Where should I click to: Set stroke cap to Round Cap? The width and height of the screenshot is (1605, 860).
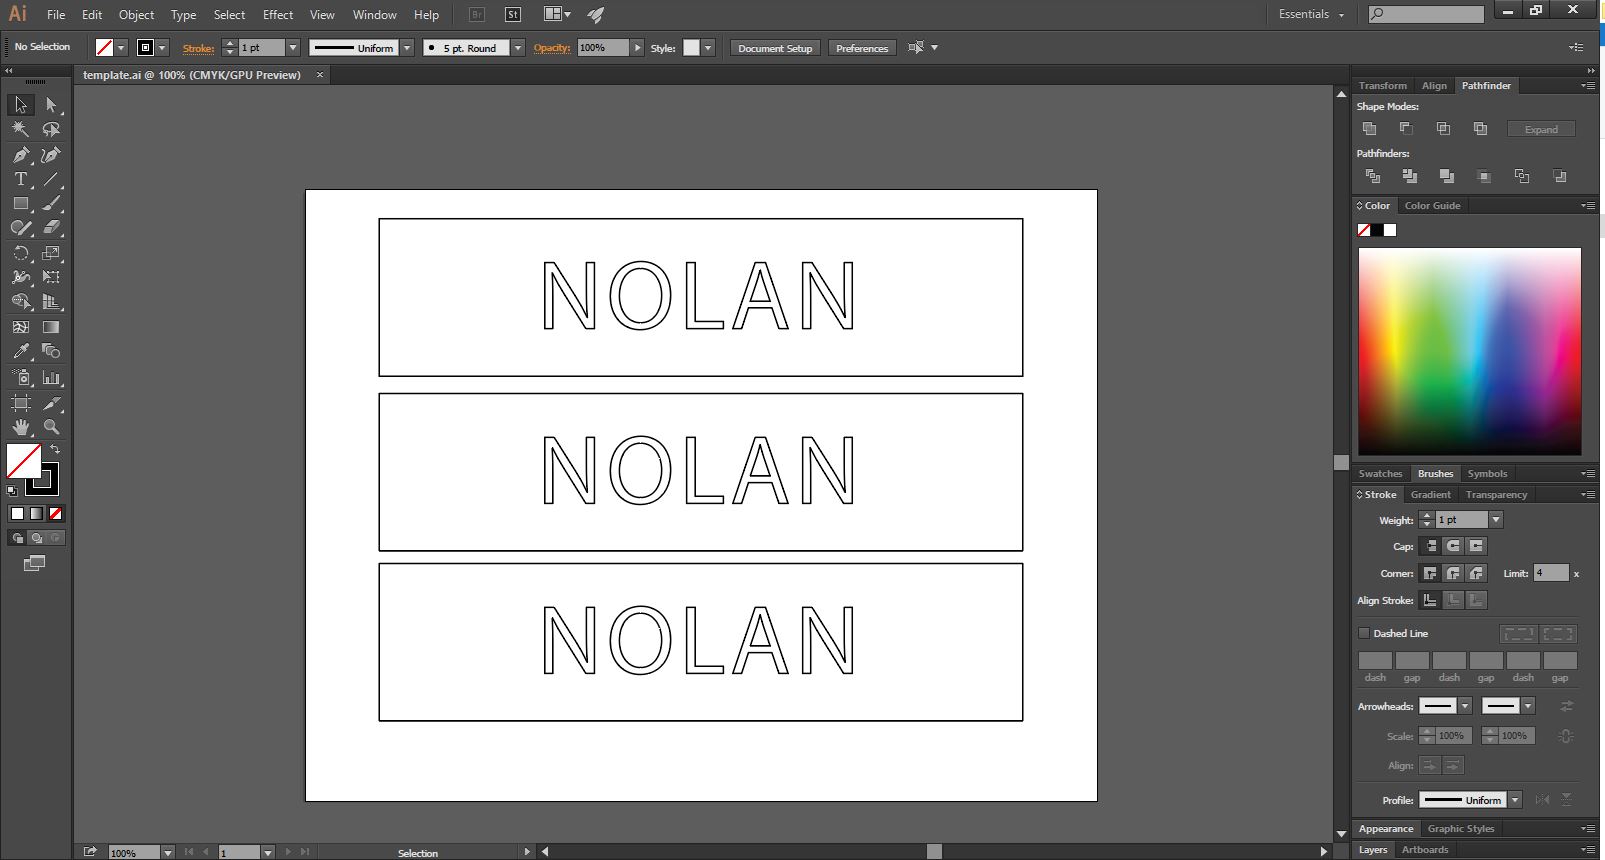tap(1453, 546)
